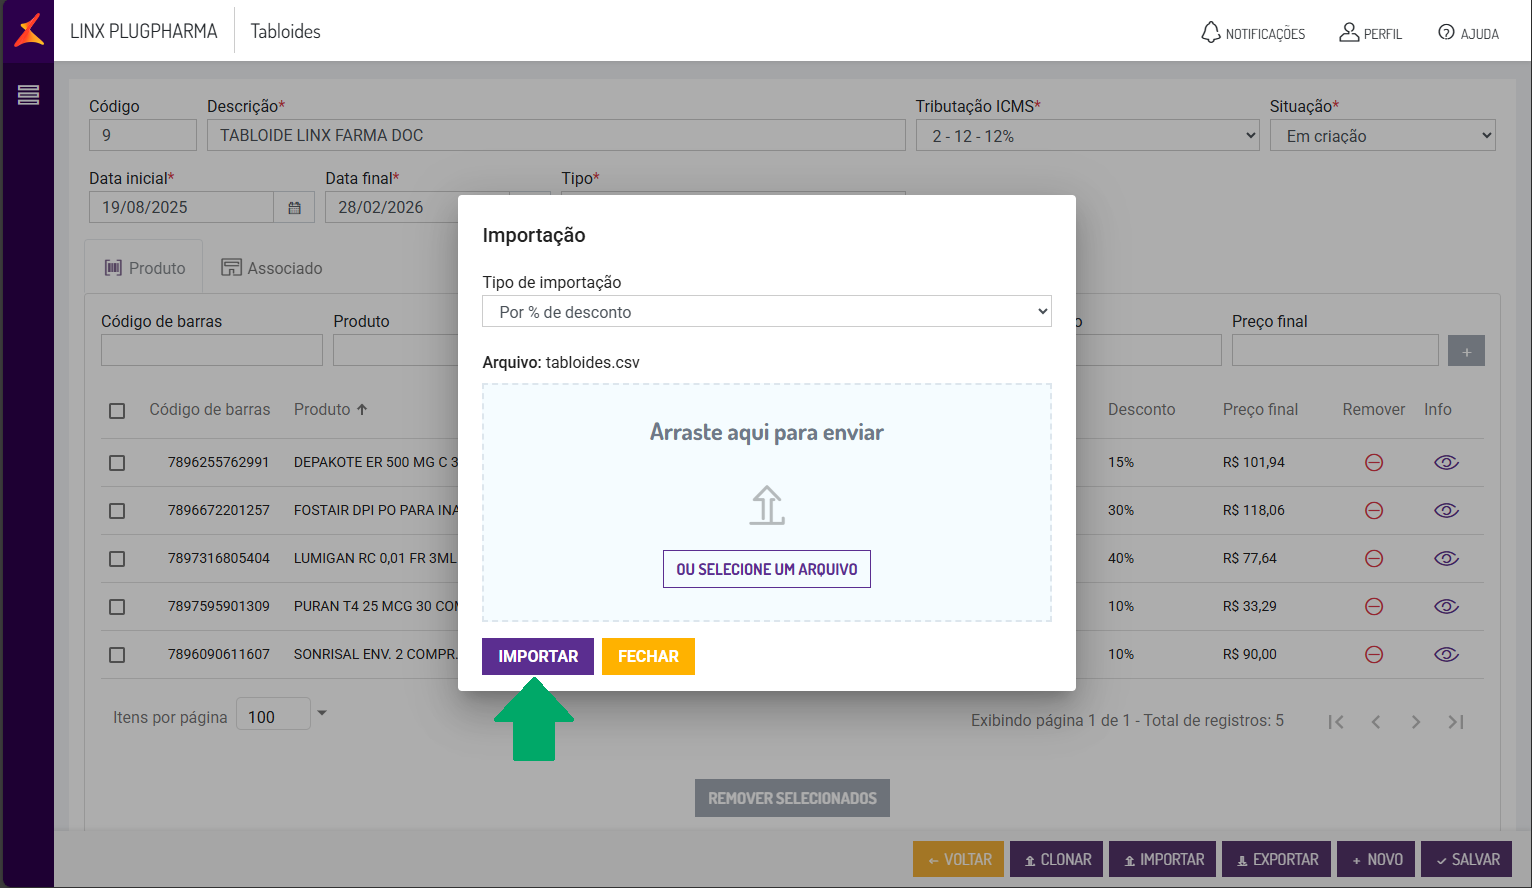This screenshot has width=1532, height=888.
Task: Click the SALVAR button
Action: (1467, 859)
